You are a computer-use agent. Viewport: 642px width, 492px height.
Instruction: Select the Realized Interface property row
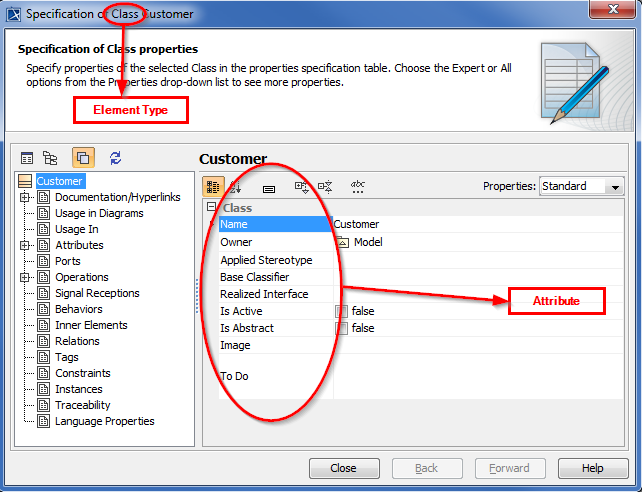coord(420,294)
